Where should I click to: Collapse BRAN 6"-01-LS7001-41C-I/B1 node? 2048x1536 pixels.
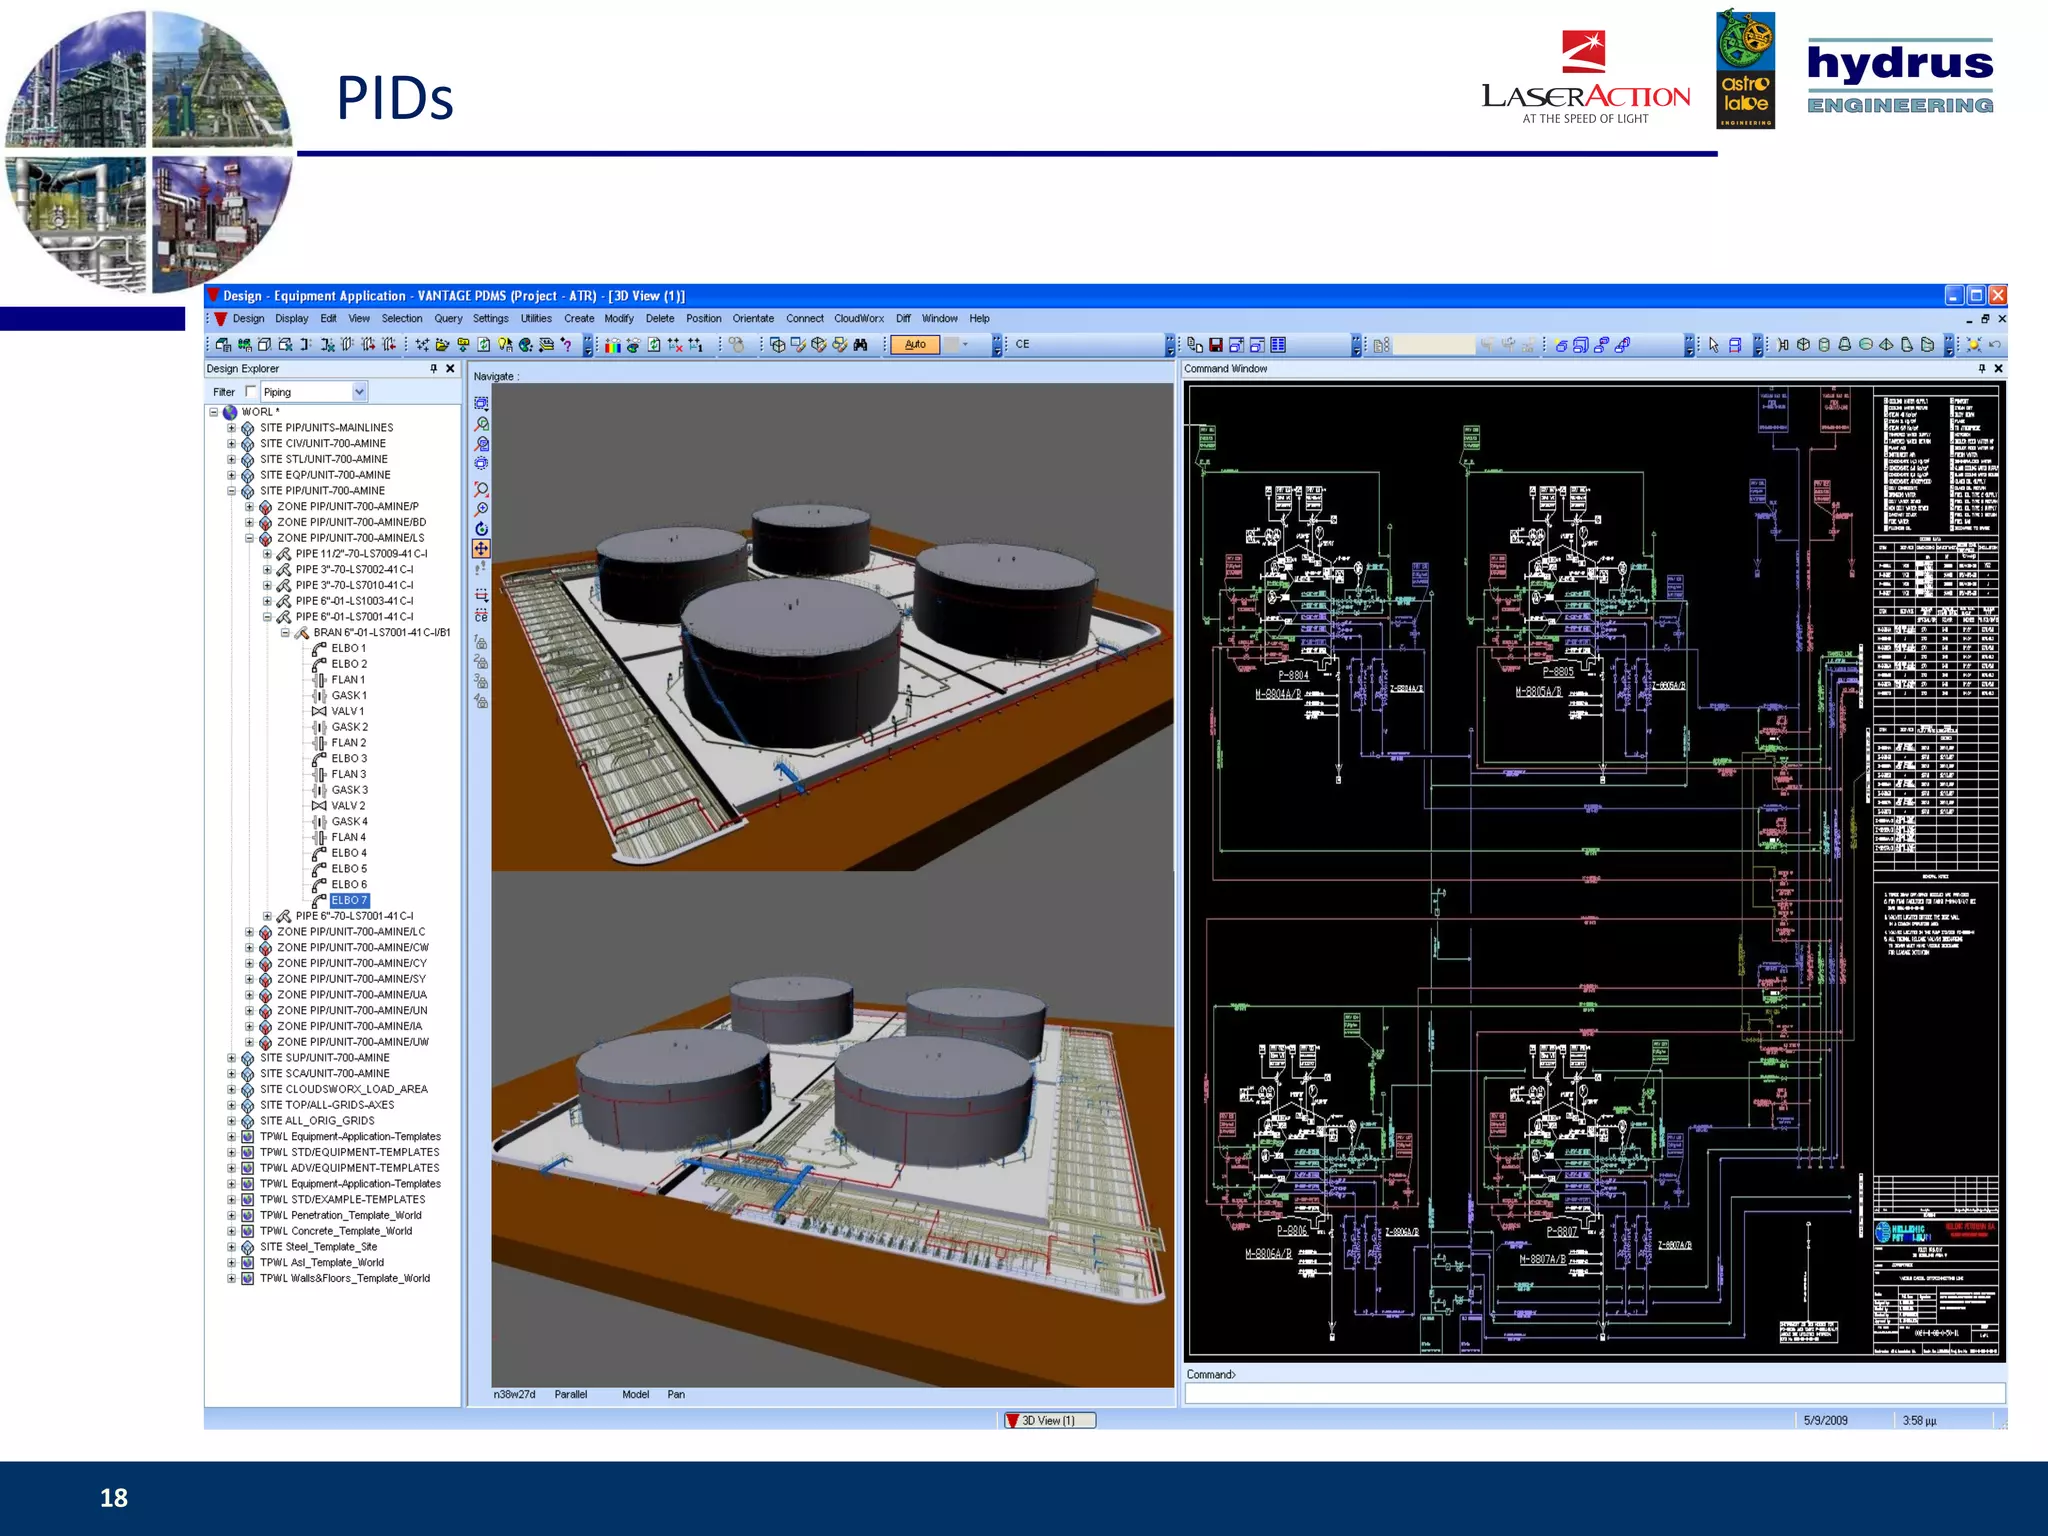tap(285, 633)
